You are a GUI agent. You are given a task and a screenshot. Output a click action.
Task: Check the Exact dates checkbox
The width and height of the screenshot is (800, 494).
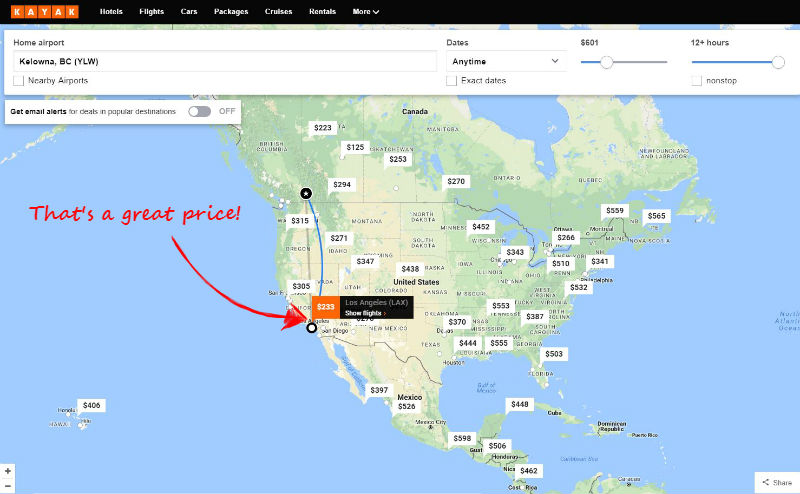click(451, 81)
